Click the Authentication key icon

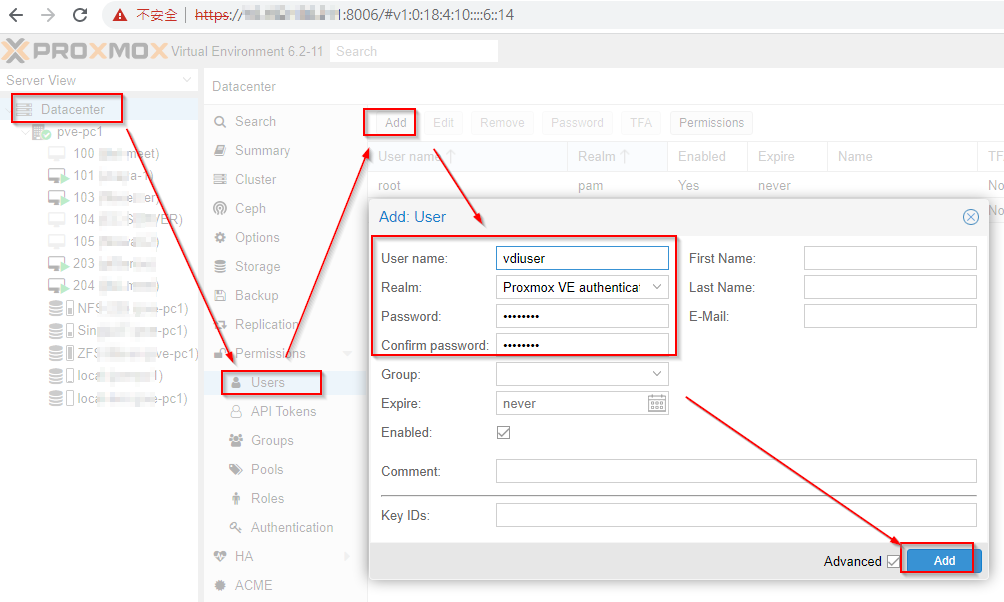pos(236,527)
